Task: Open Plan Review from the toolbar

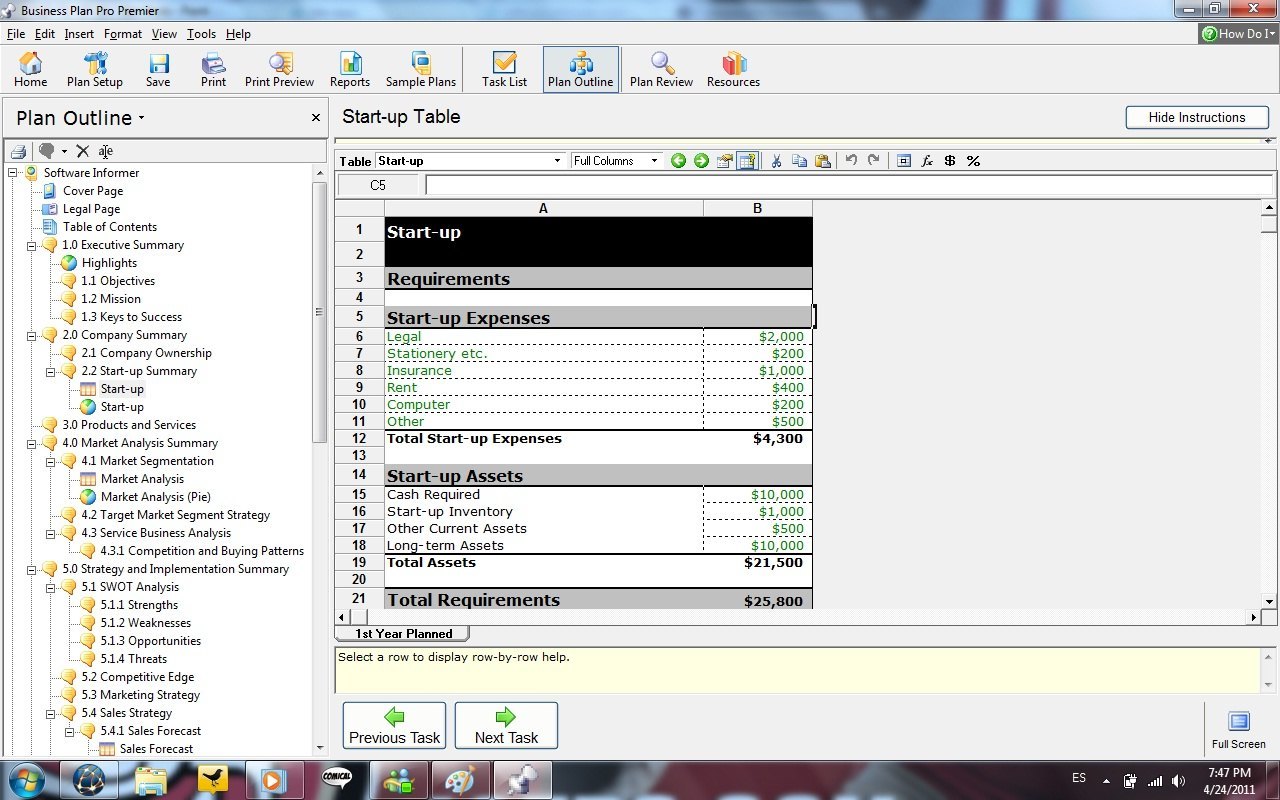Action: coord(661,70)
